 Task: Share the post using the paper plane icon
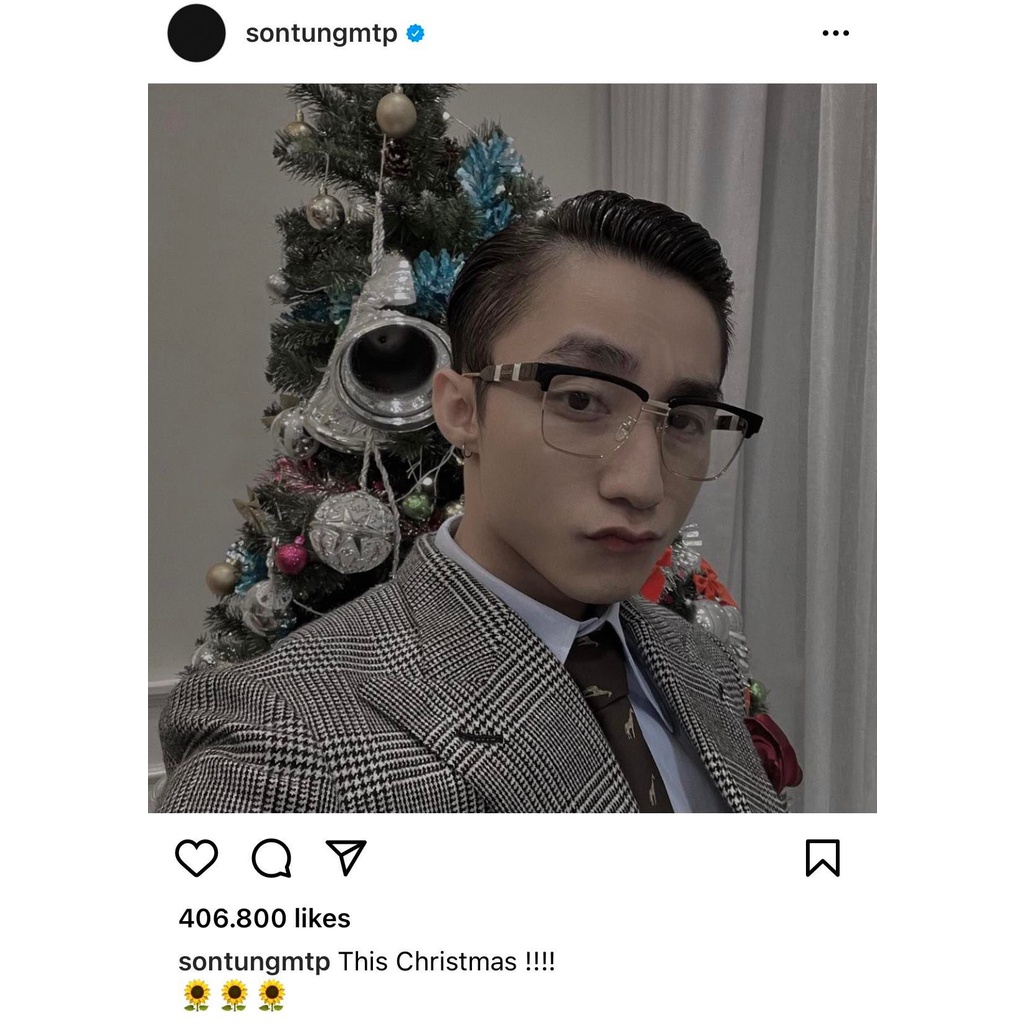tap(346, 857)
